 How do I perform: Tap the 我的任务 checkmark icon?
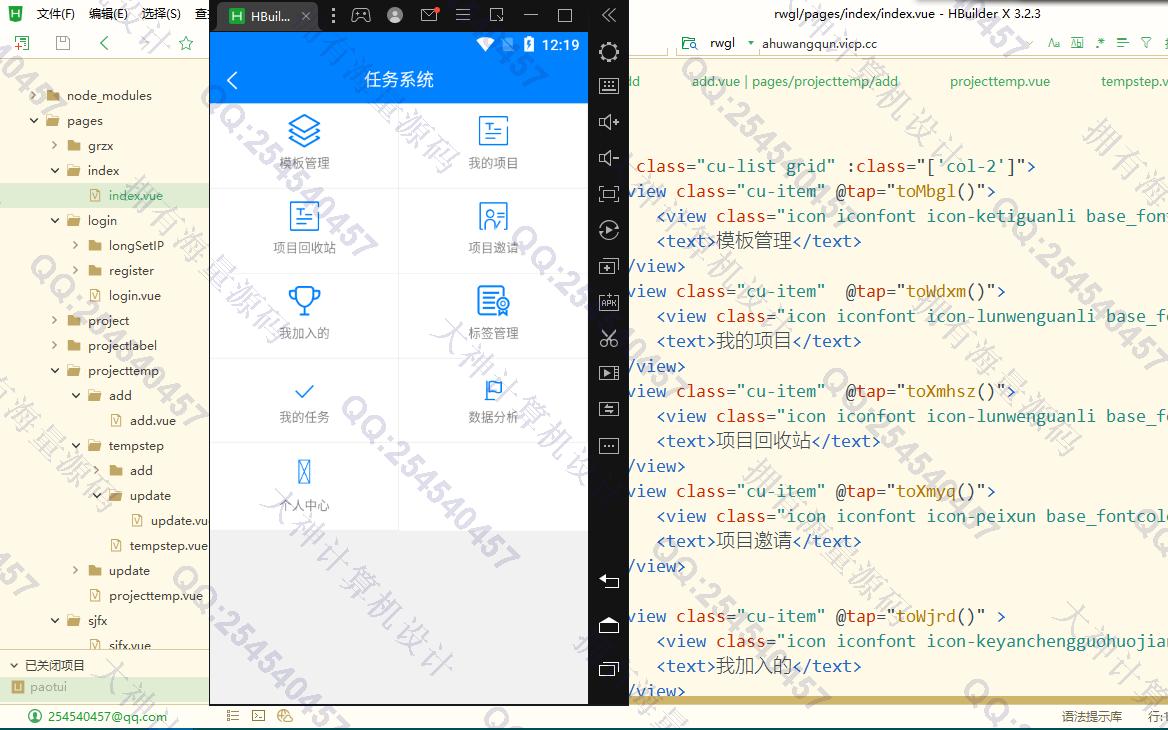tap(304, 391)
